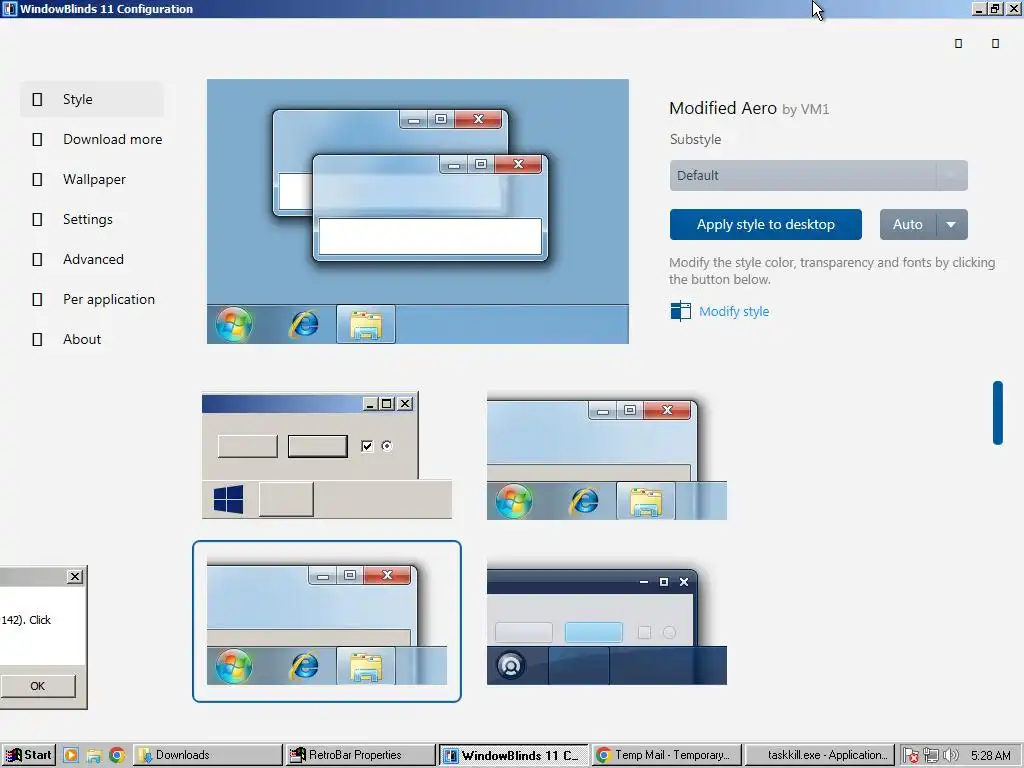Image resolution: width=1024 pixels, height=768 pixels.
Task: Click the Style sidebar icon
Action: [x=37, y=99]
